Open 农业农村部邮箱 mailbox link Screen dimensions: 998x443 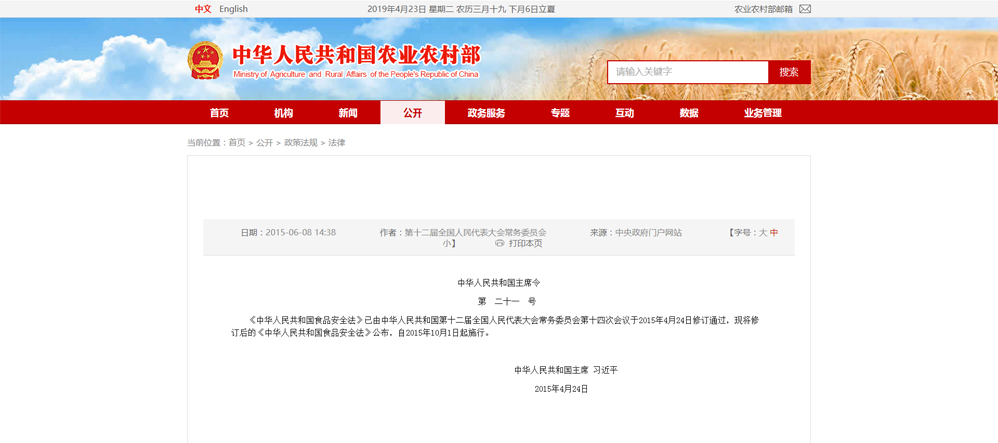[763, 9]
